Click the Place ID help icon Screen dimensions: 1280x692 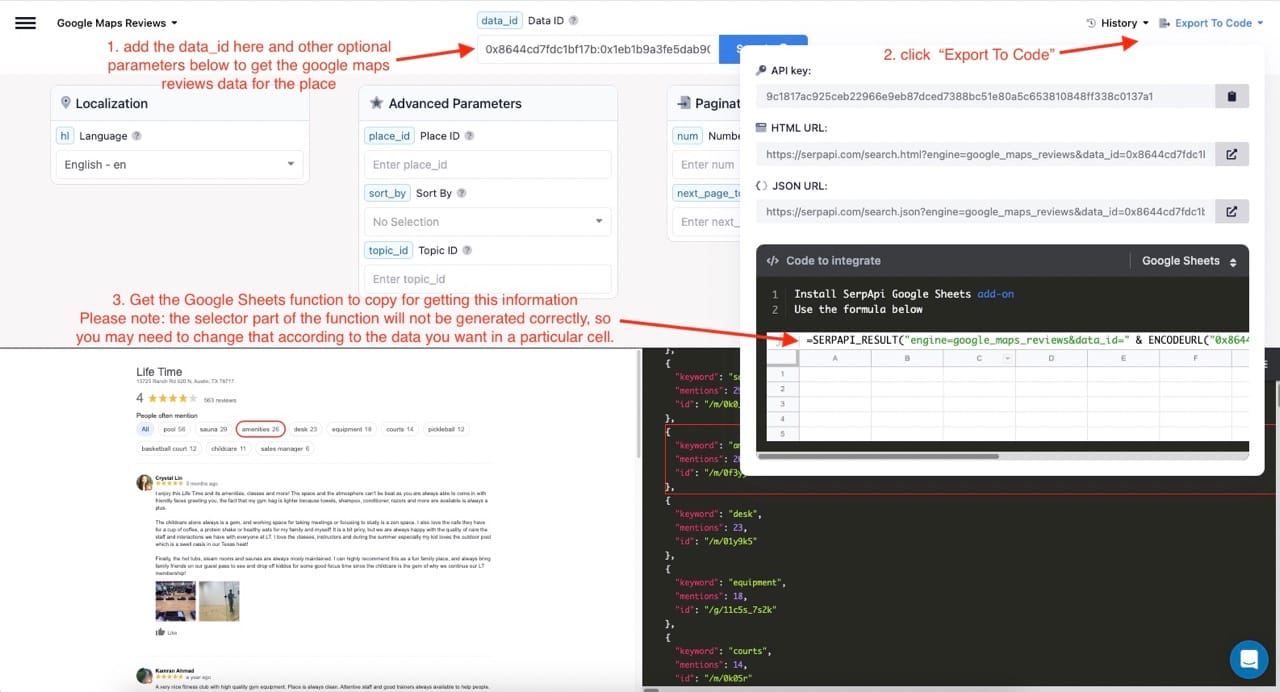point(470,136)
